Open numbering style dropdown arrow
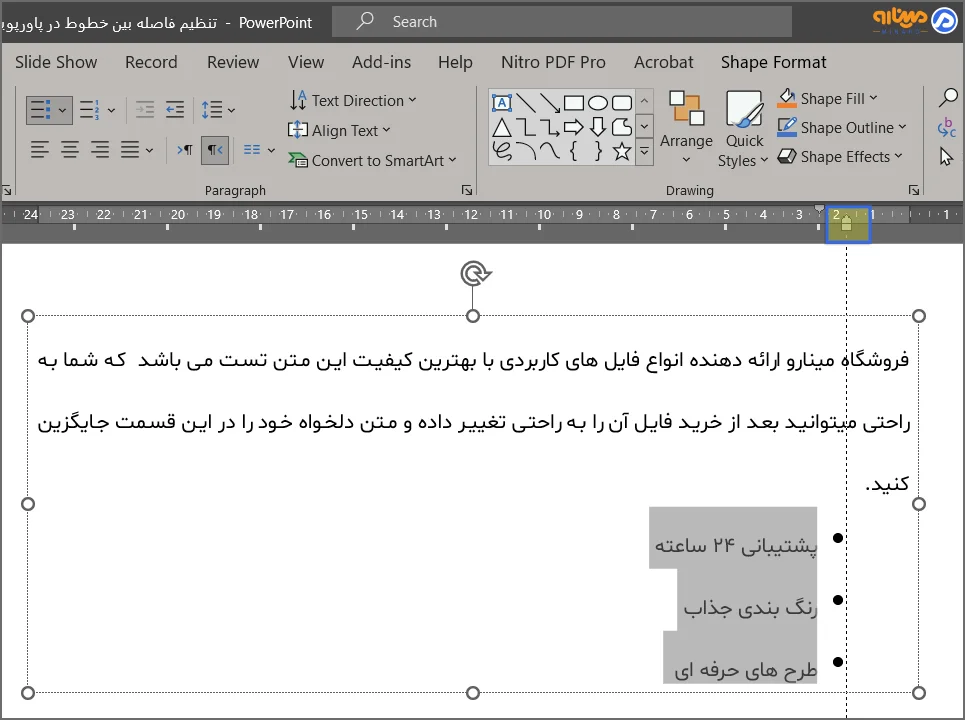This screenshot has width=965, height=720. [x=111, y=111]
